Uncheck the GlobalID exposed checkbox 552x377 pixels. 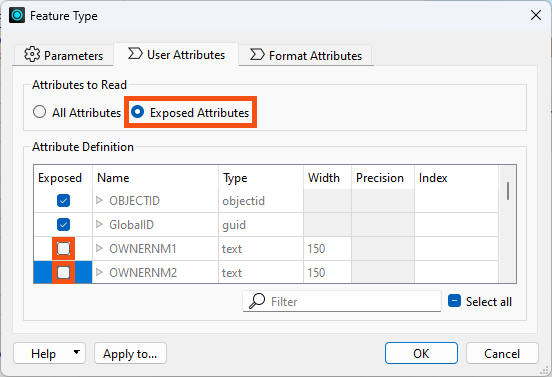[63, 225]
